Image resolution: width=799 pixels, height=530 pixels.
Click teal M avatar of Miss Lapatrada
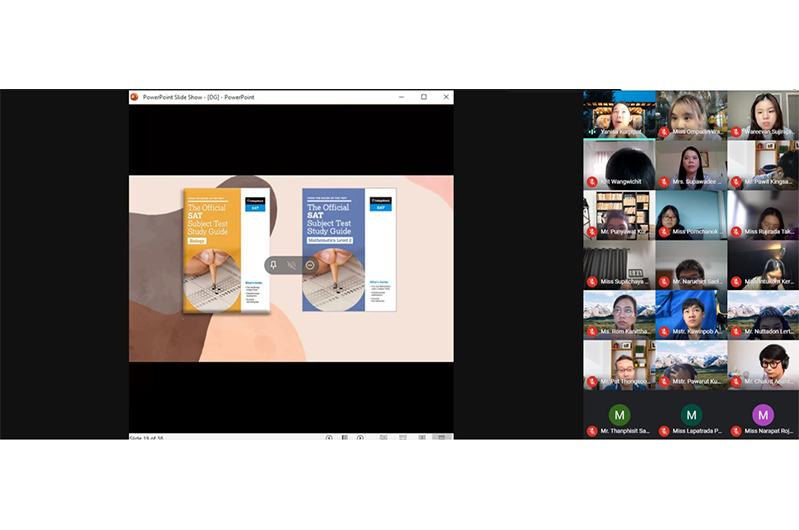coord(691,415)
